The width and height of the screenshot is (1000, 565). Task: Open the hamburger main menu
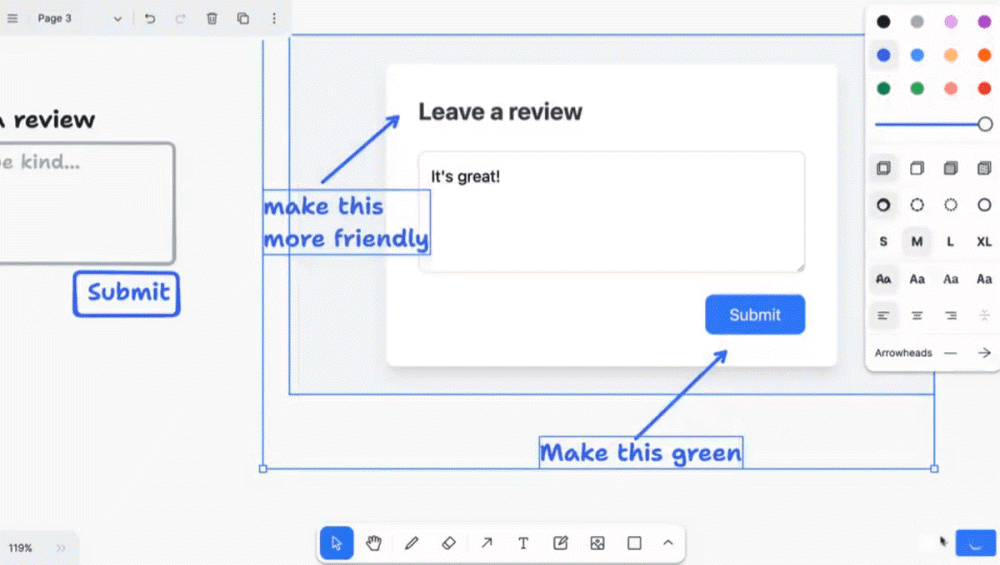(x=13, y=18)
